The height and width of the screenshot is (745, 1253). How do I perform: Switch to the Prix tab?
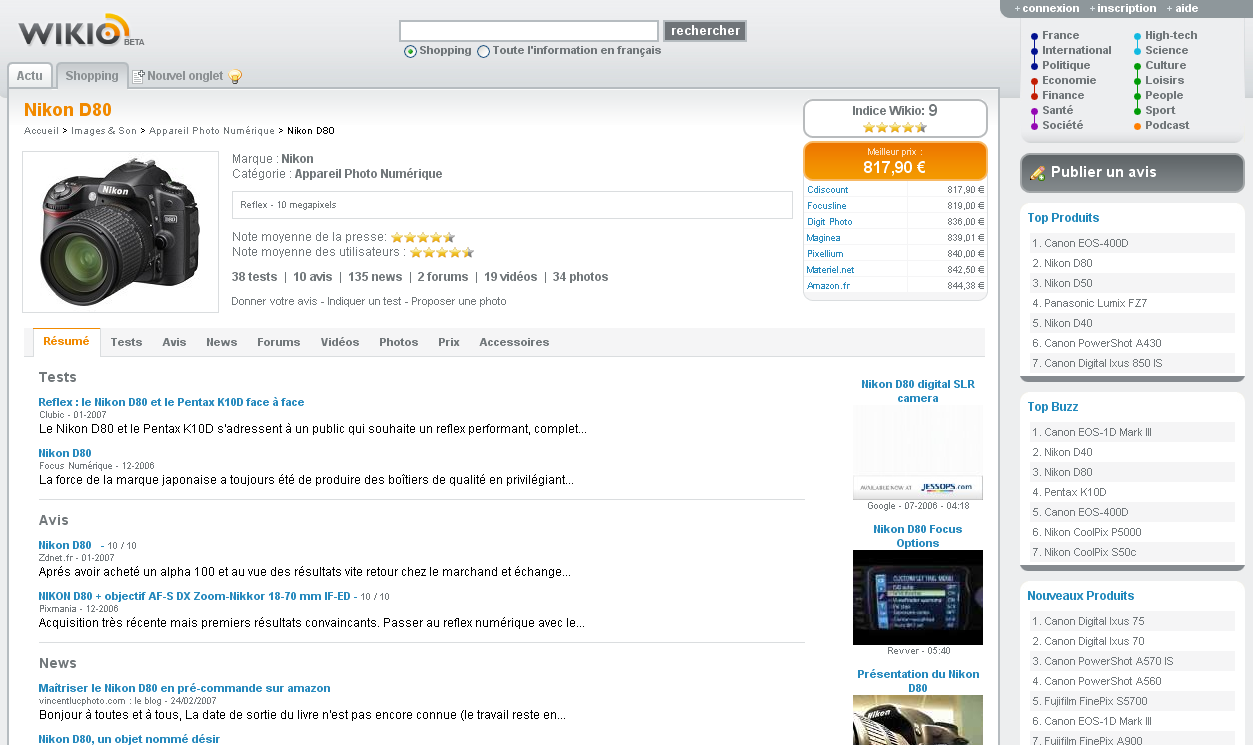point(449,342)
